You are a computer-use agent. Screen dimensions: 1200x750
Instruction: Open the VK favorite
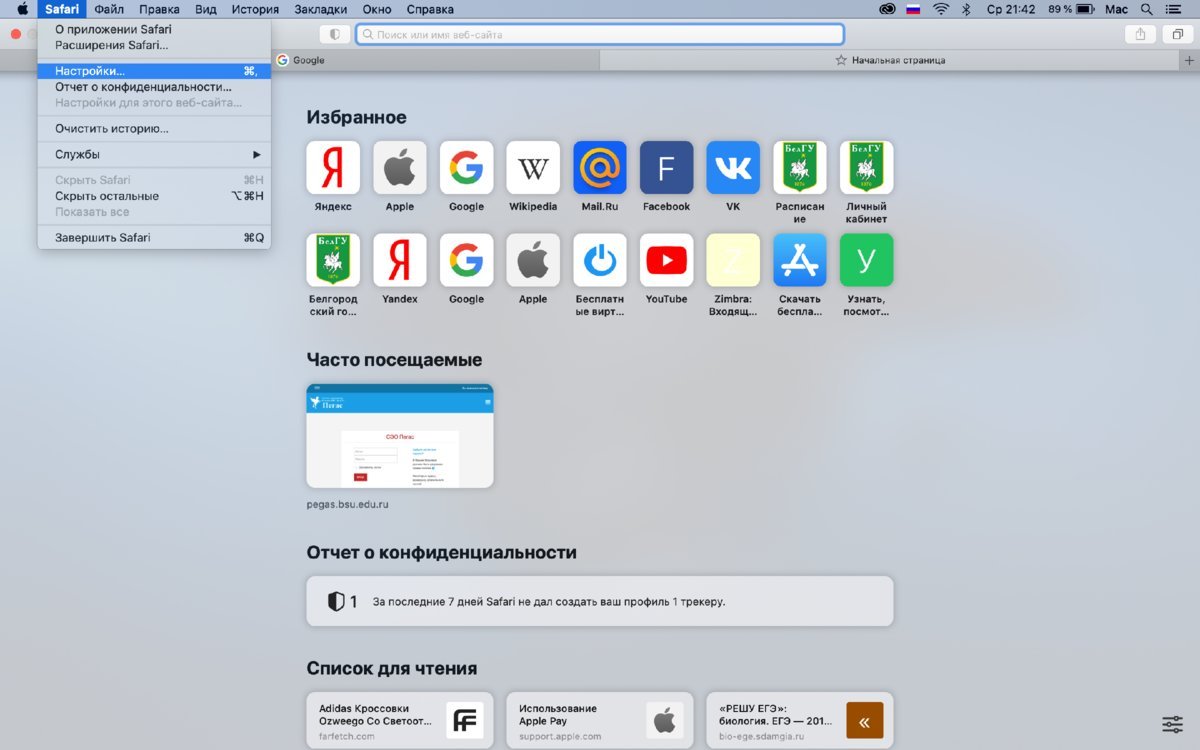733,167
